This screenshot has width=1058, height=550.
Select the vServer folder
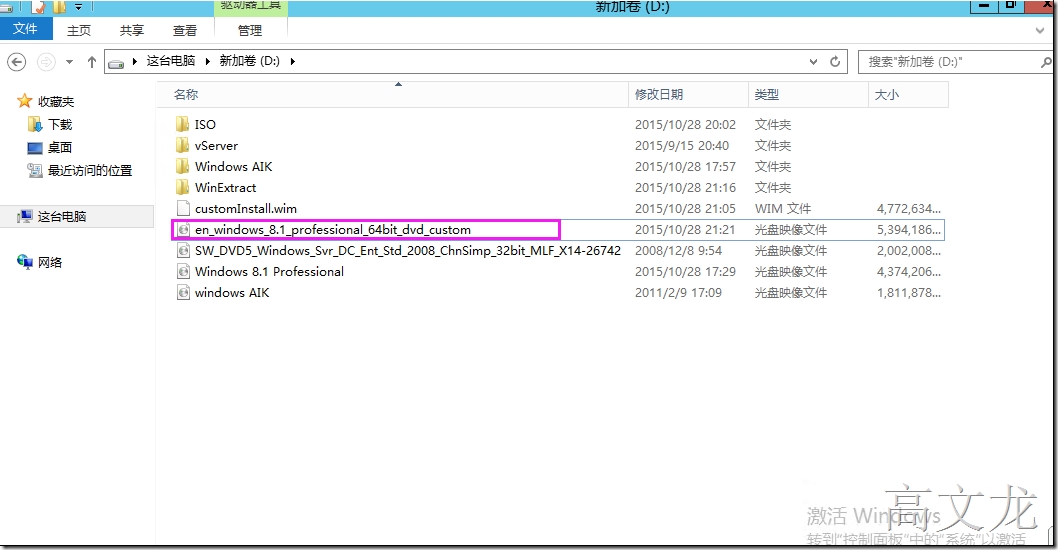pyautogui.click(x=217, y=146)
